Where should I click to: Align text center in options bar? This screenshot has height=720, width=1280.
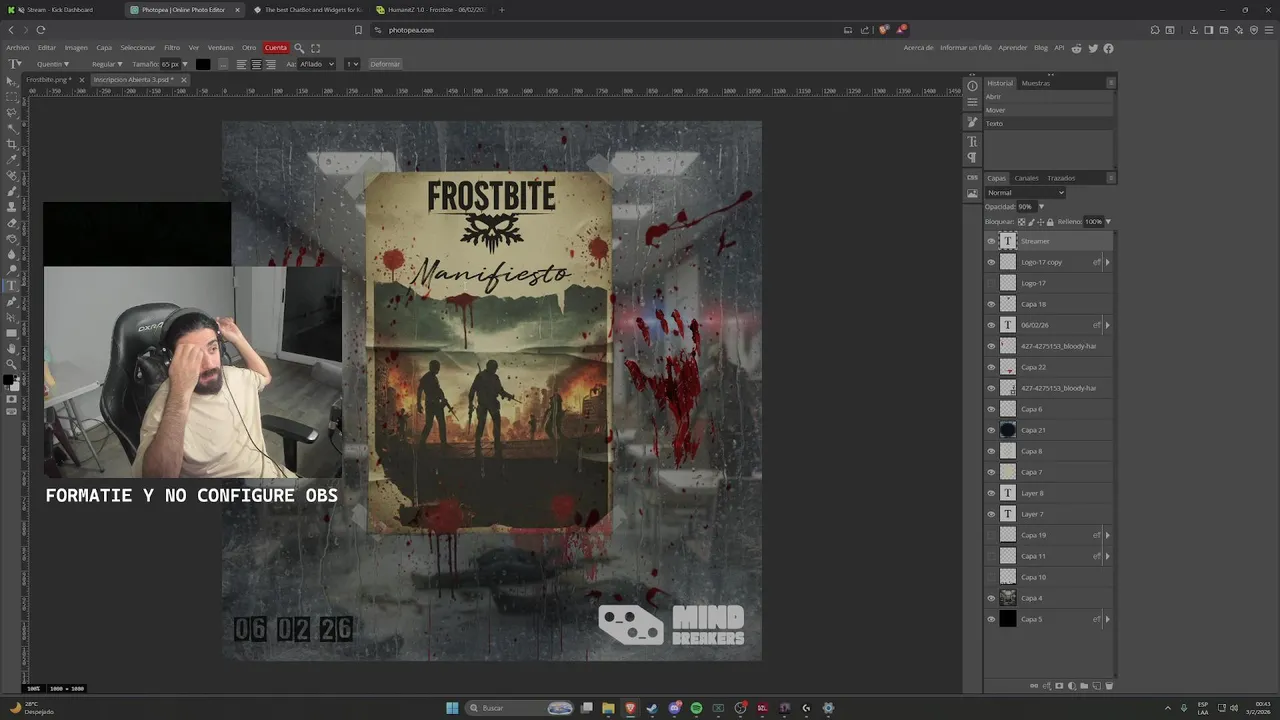coord(256,64)
